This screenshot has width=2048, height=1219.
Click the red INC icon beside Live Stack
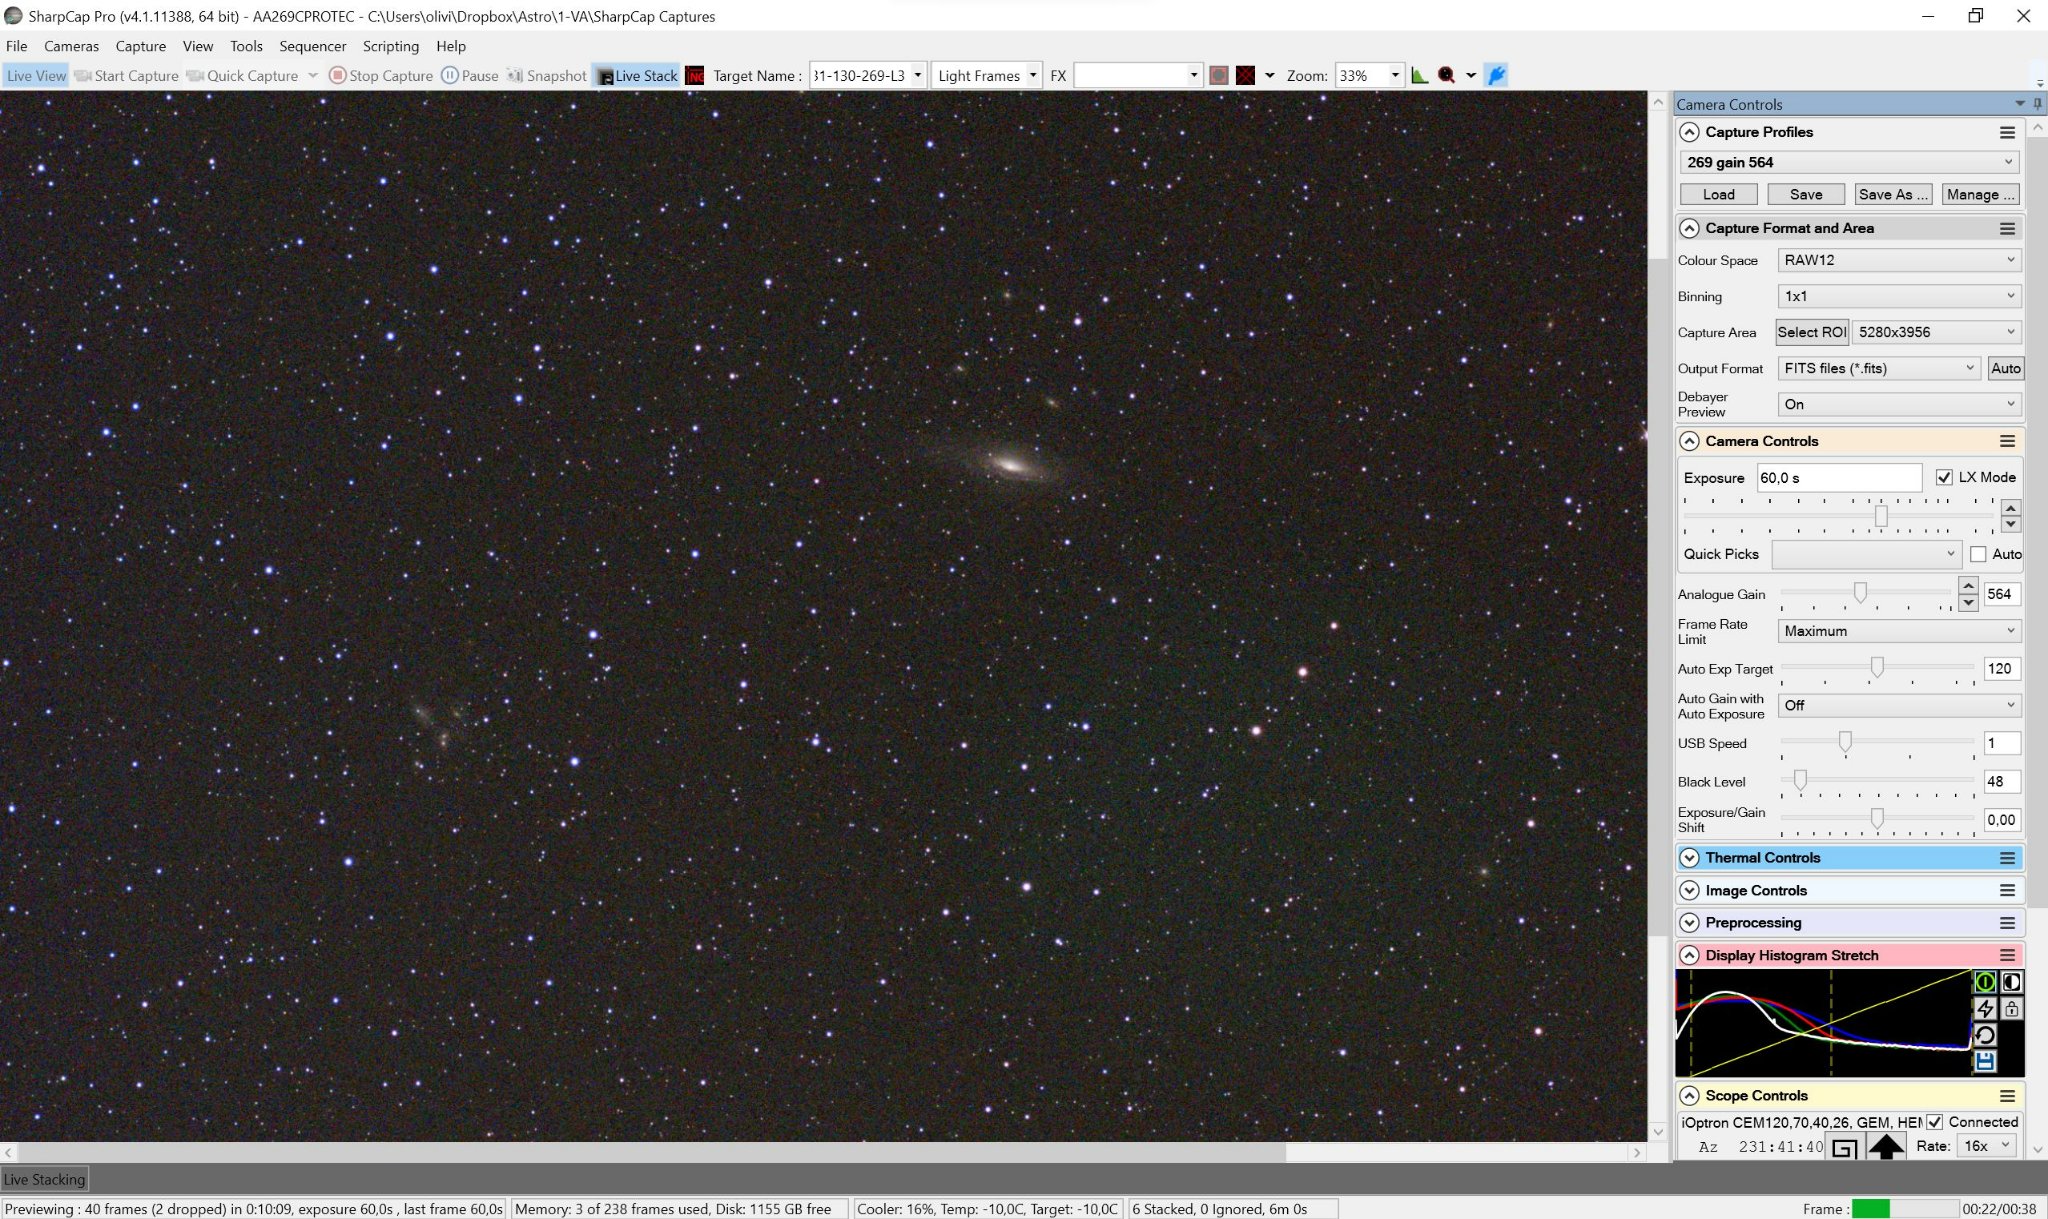click(695, 76)
